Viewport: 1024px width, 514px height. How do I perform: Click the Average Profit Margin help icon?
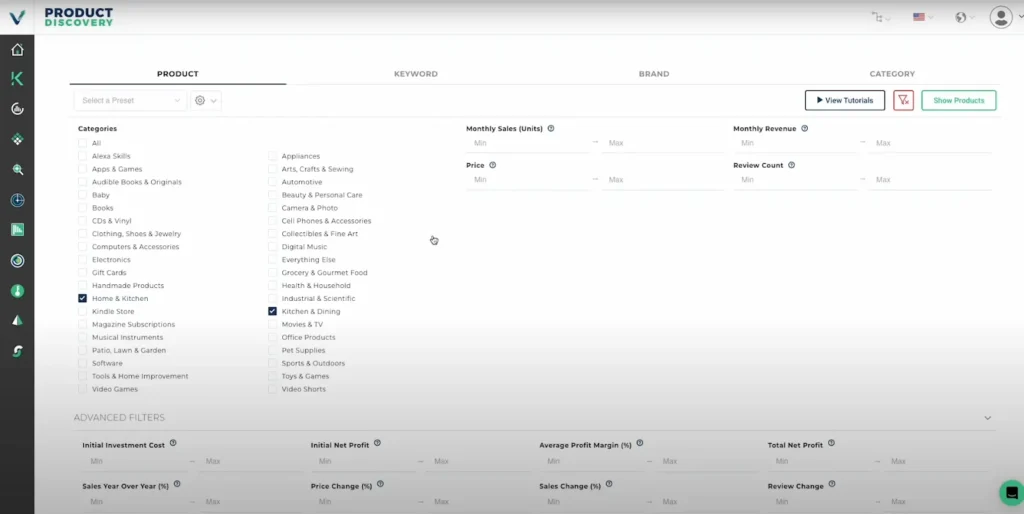tap(640, 443)
